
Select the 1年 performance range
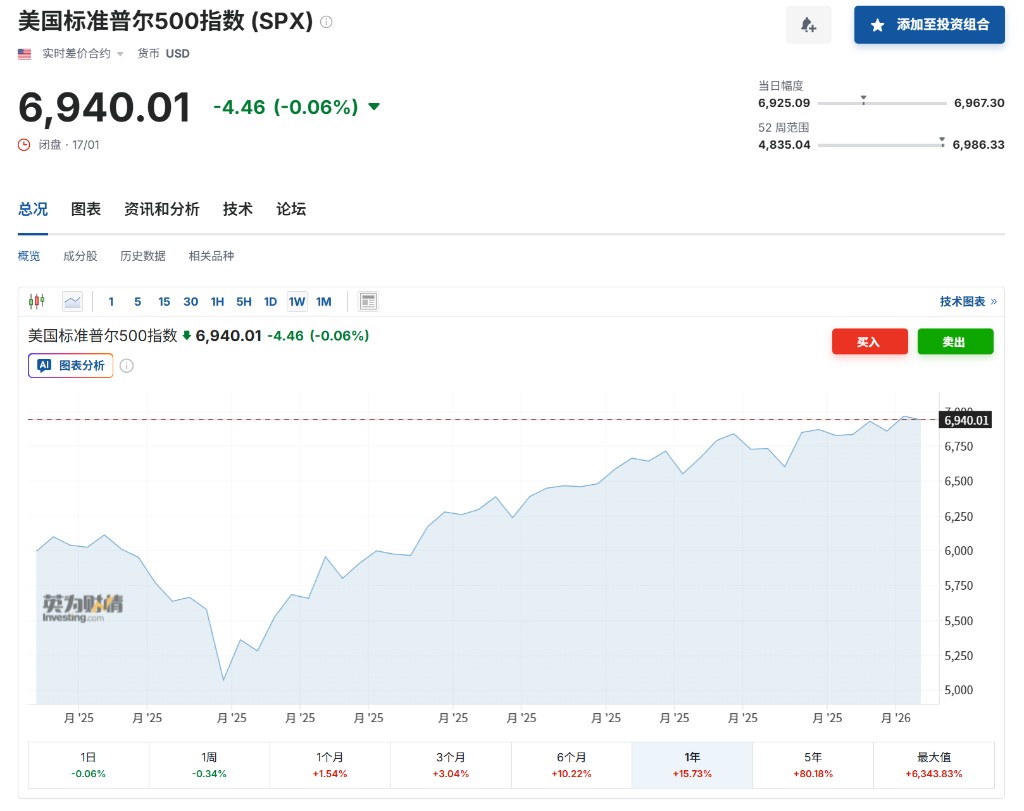(691, 765)
